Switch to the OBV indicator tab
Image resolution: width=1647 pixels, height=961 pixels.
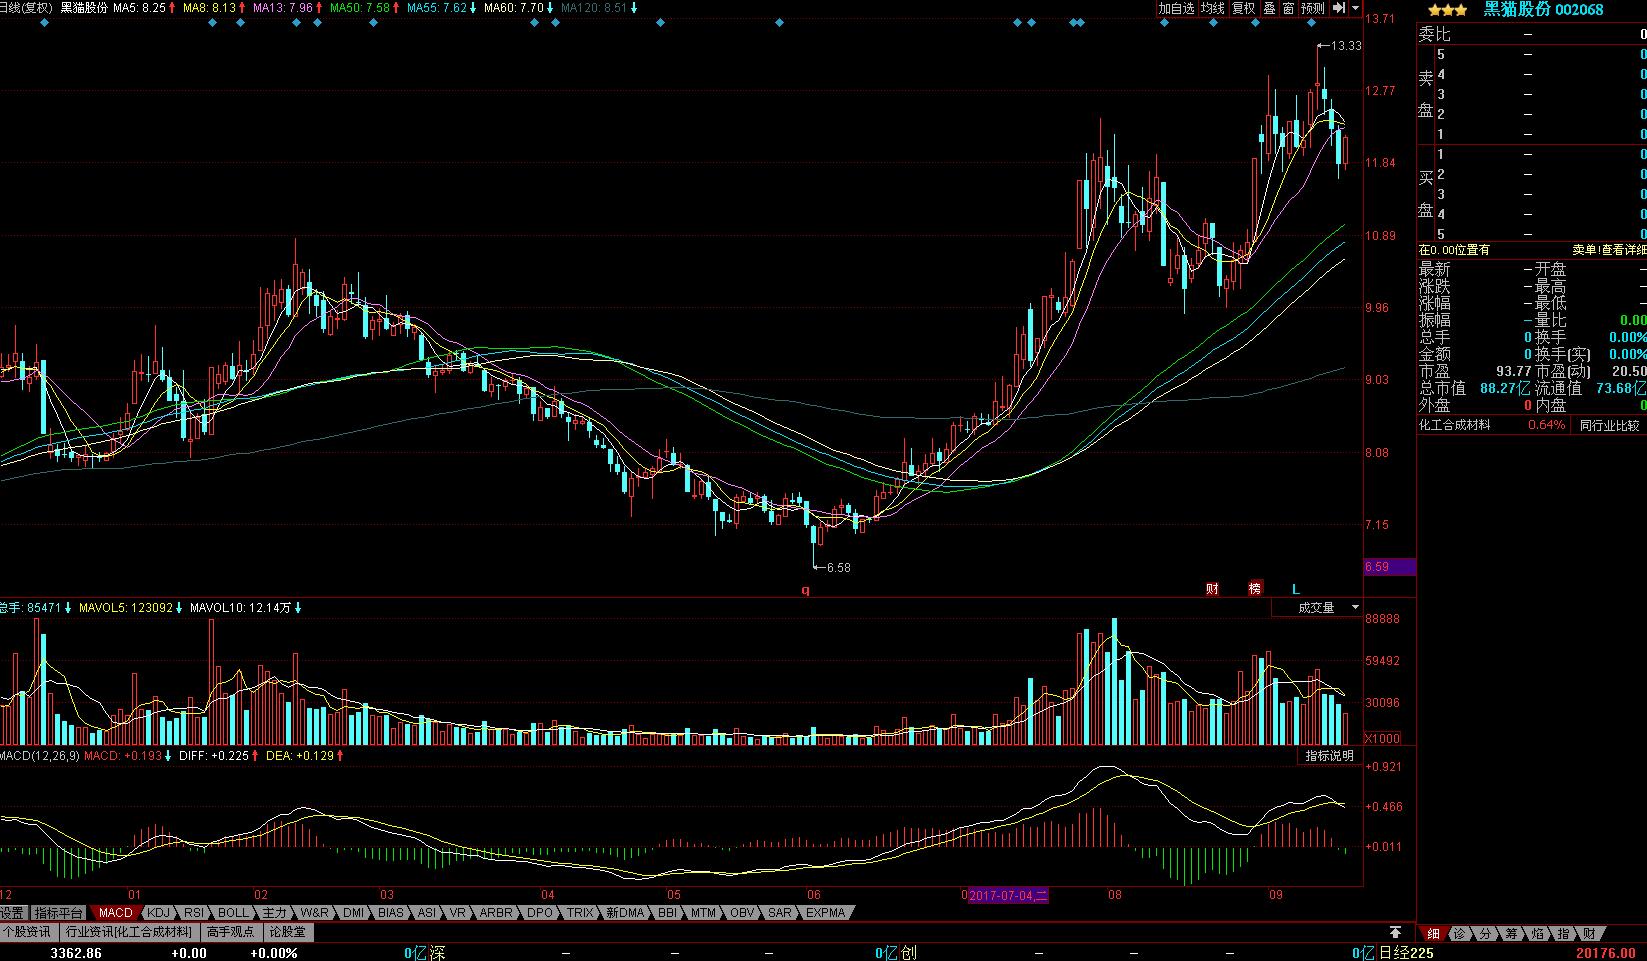pos(742,913)
